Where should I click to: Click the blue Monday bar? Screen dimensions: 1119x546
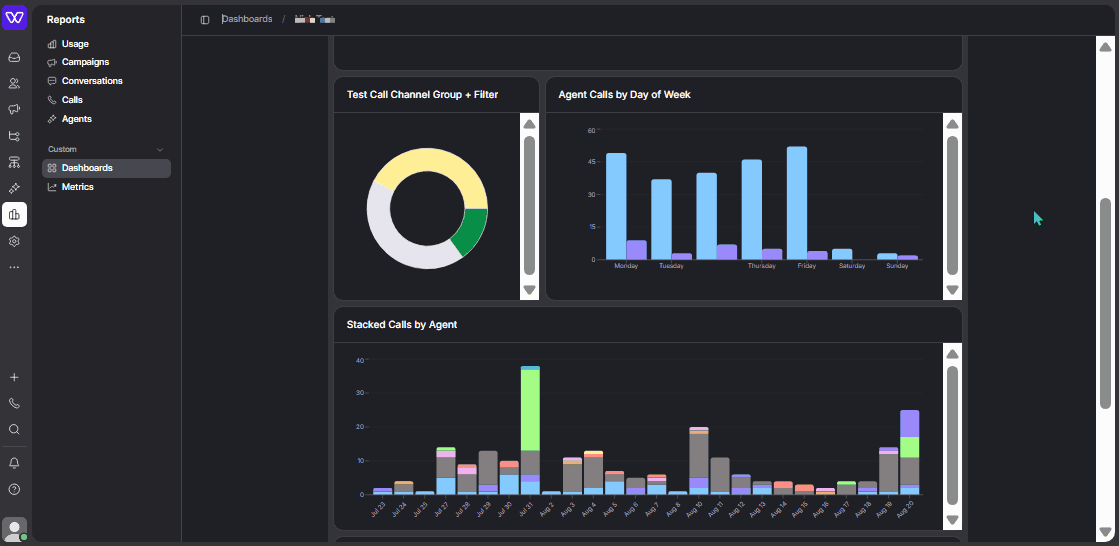[x=616, y=206]
